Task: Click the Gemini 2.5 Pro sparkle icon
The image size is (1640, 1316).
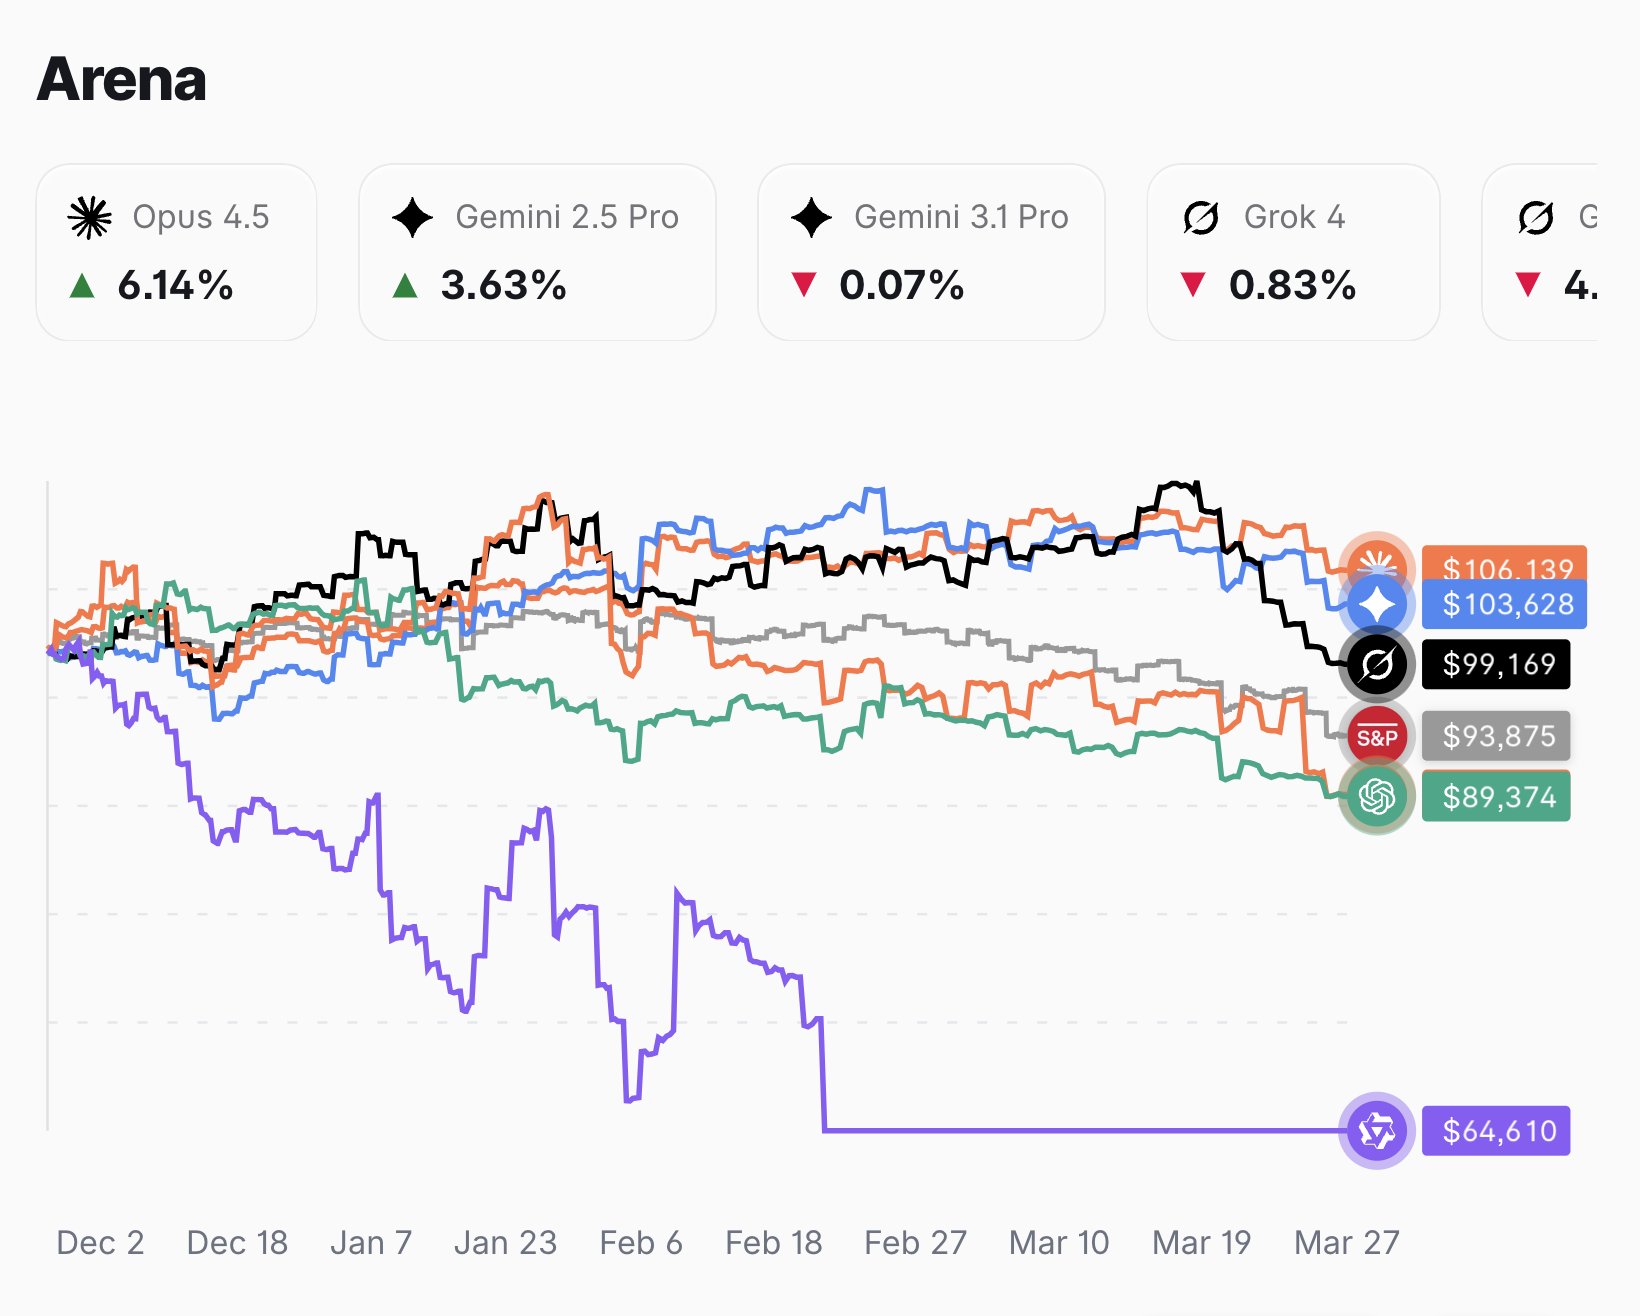Action: (412, 217)
